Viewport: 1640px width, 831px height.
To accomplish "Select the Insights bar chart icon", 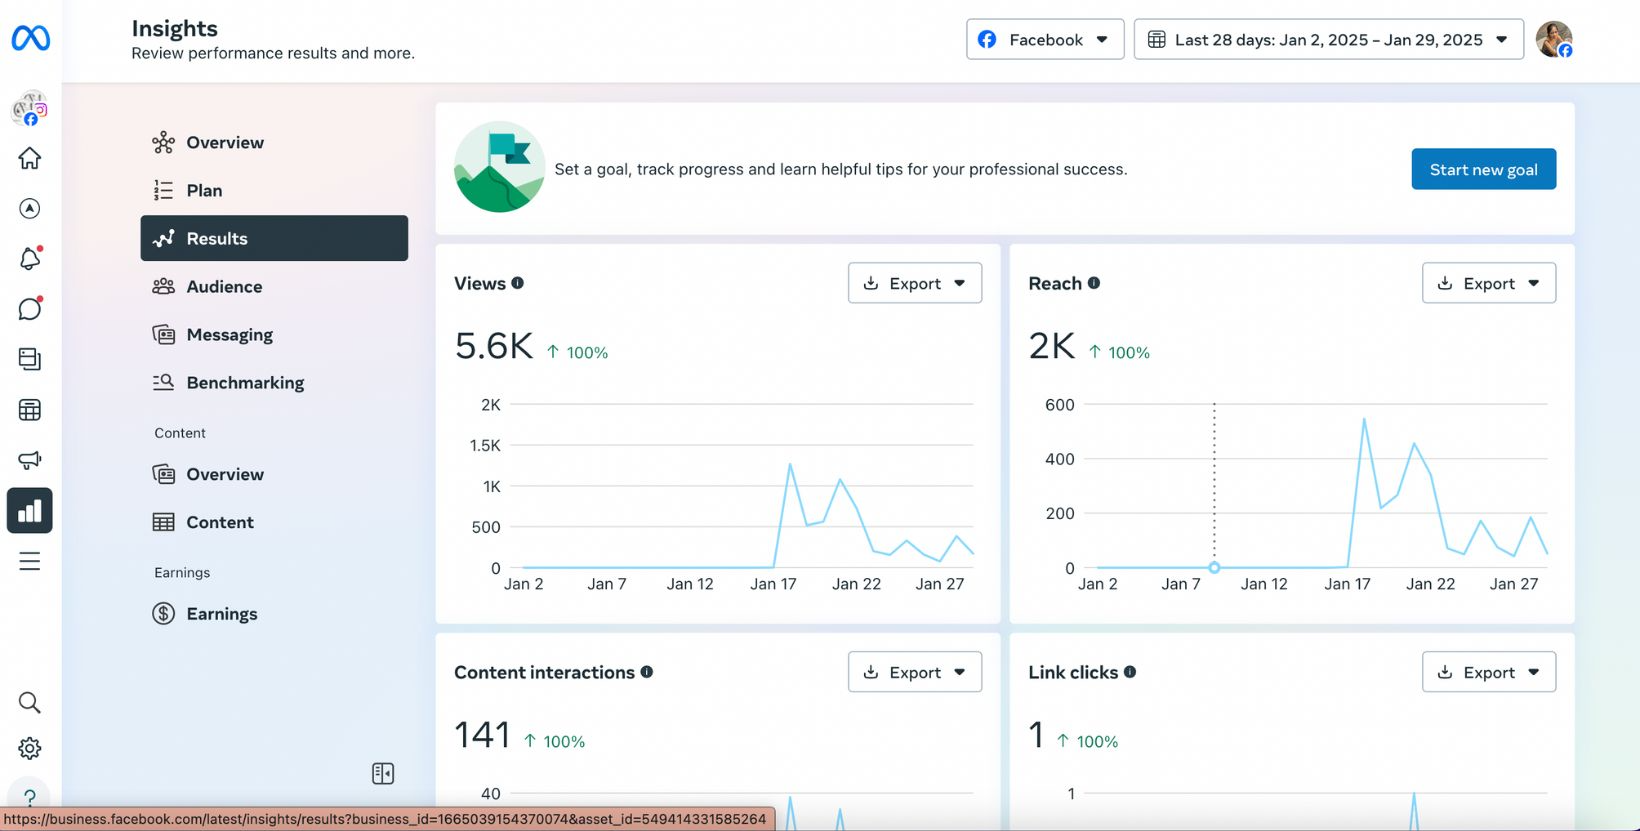I will pyautogui.click(x=30, y=511).
